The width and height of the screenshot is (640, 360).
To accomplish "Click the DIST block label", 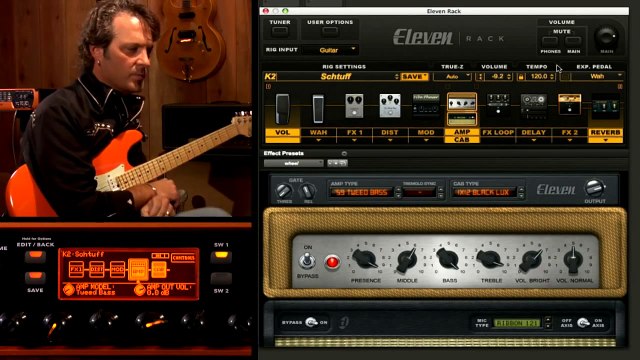I will (x=390, y=132).
